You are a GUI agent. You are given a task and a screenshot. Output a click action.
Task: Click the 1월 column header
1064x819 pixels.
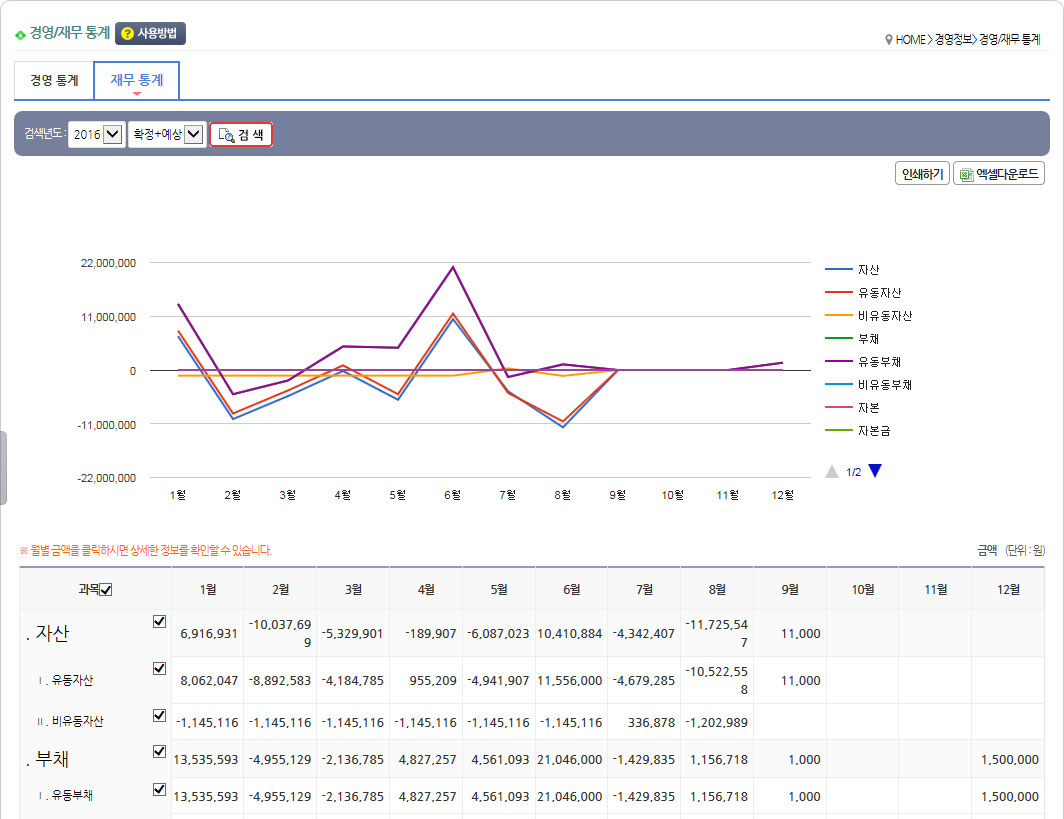[208, 590]
